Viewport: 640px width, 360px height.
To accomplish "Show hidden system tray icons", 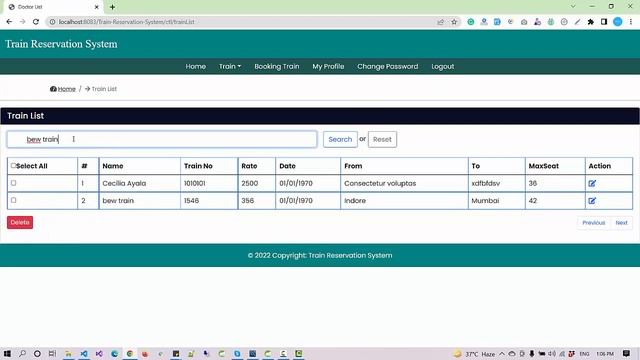I will (502, 353).
